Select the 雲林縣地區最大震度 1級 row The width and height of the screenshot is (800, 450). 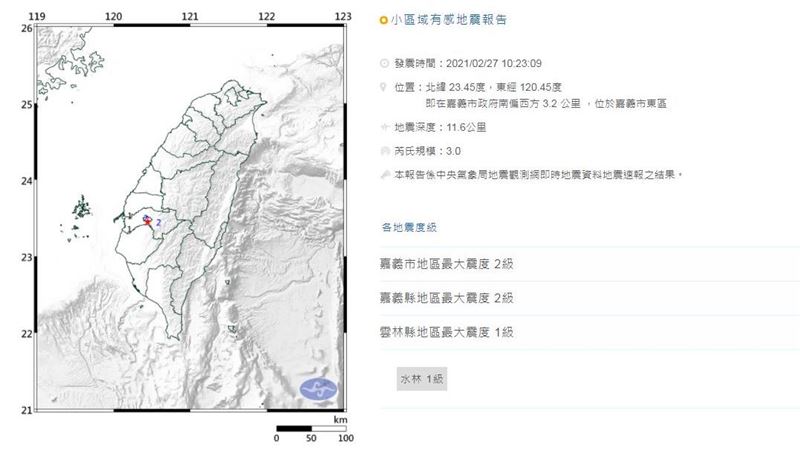tap(589, 332)
